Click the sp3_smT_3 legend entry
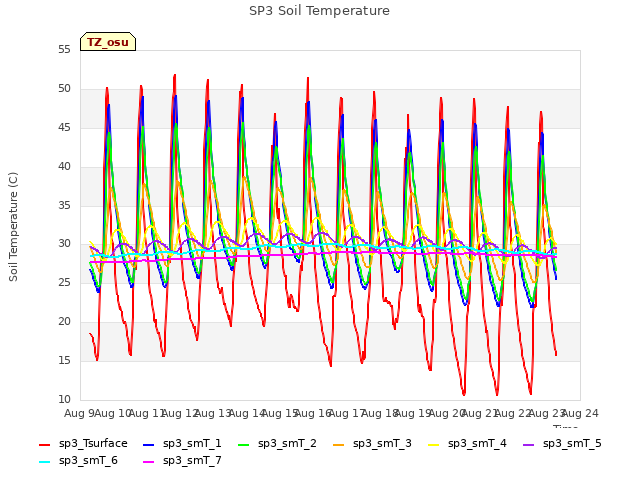This screenshot has width=640, height=480. pyautogui.click(x=372, y=444)
